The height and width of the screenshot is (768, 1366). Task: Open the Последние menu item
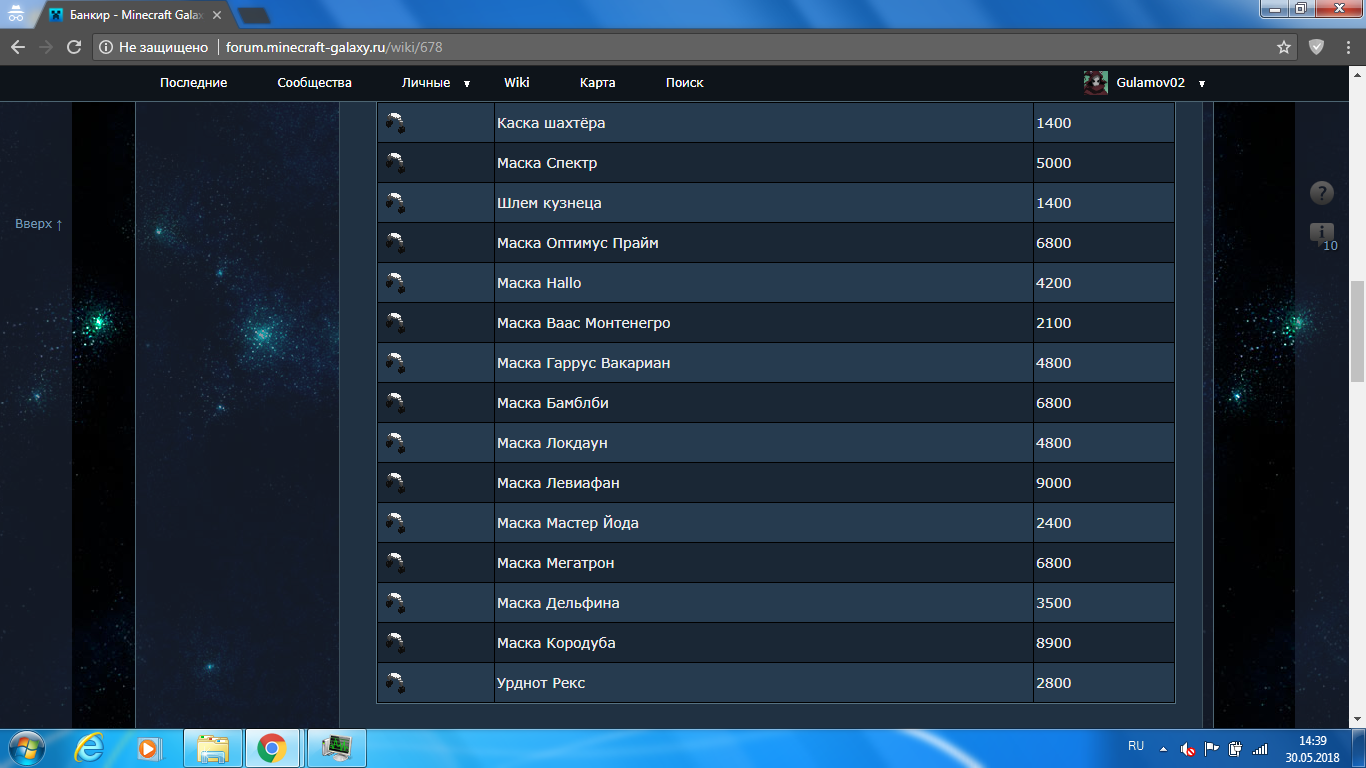[193, 83]
